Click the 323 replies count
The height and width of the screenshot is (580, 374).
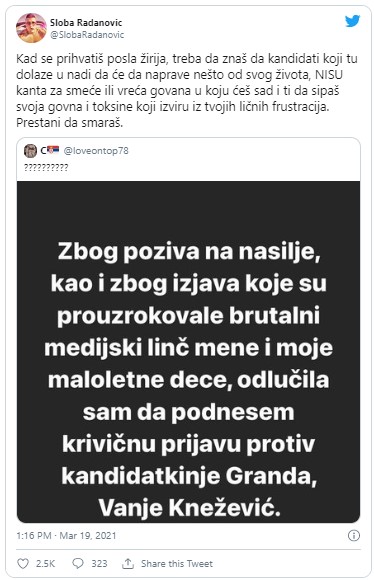tap(100, 564)
